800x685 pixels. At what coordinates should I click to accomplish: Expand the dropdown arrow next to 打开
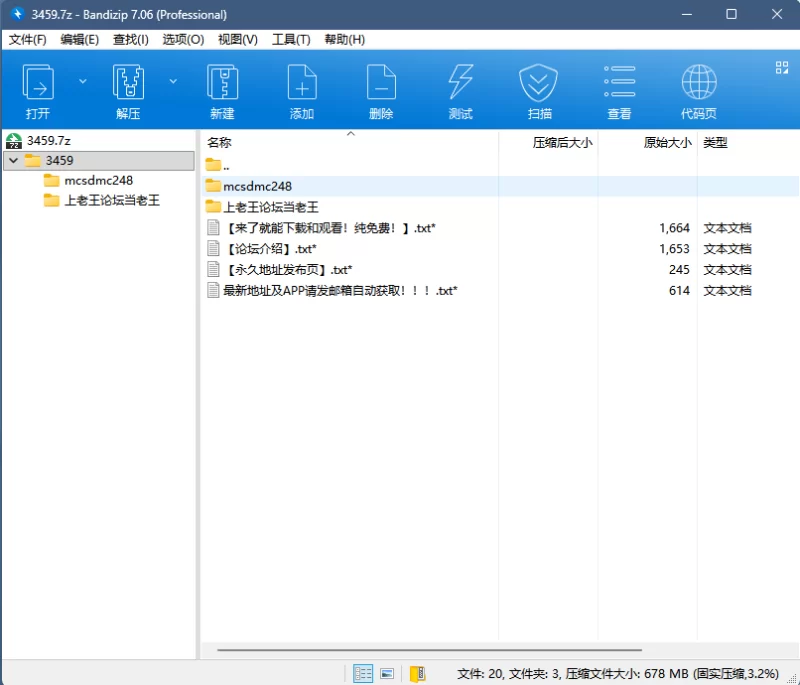[83, 81]
